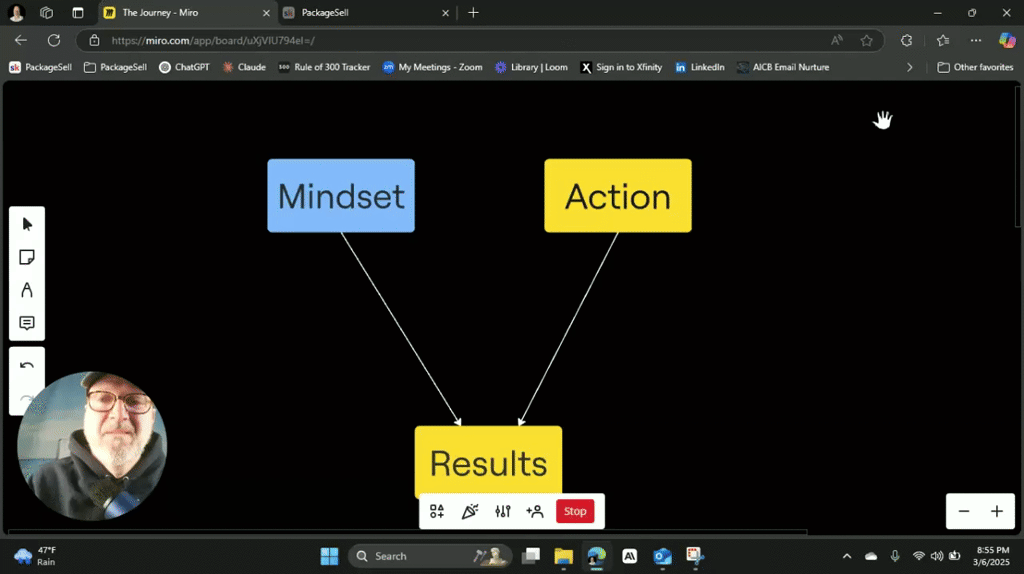Select the yellow Results sticky note
The height and width of the screenshot is (574, 1024).
point(488,461)
